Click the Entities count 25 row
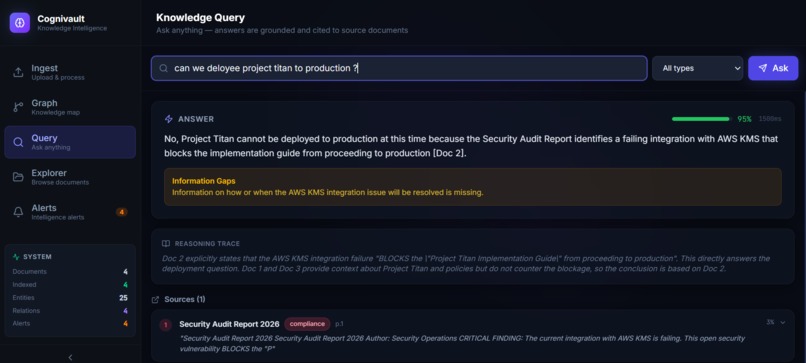The image size is (806, 363). point(70,298)
